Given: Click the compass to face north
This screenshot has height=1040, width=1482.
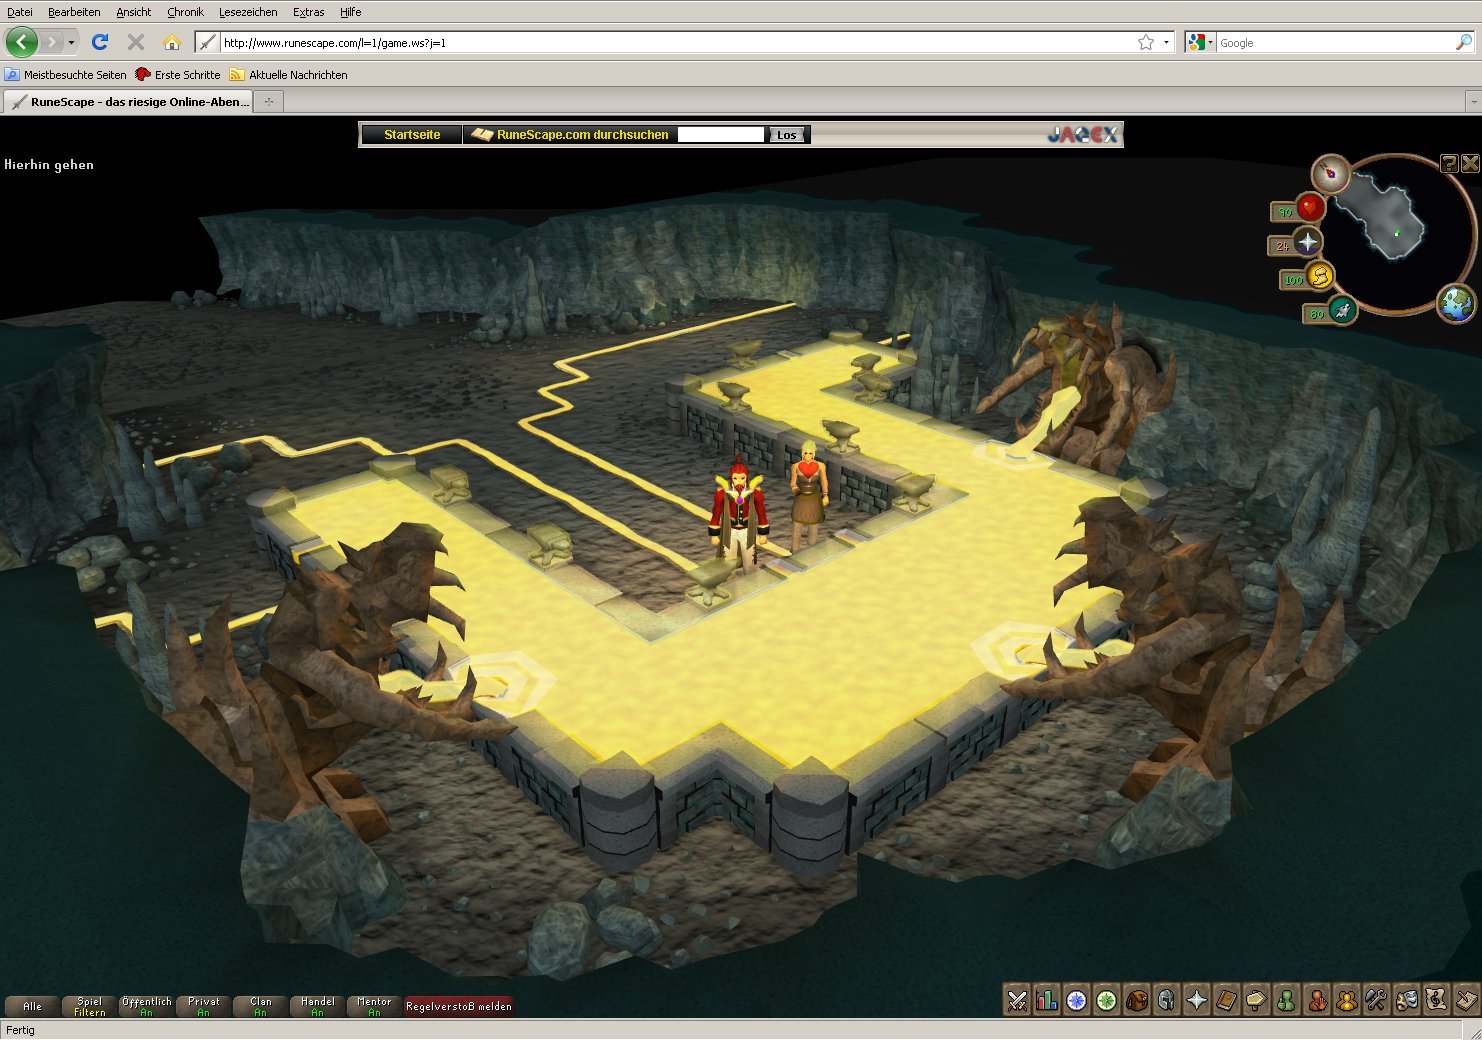Looking at the screenshot, I should tap(1331, 174).
